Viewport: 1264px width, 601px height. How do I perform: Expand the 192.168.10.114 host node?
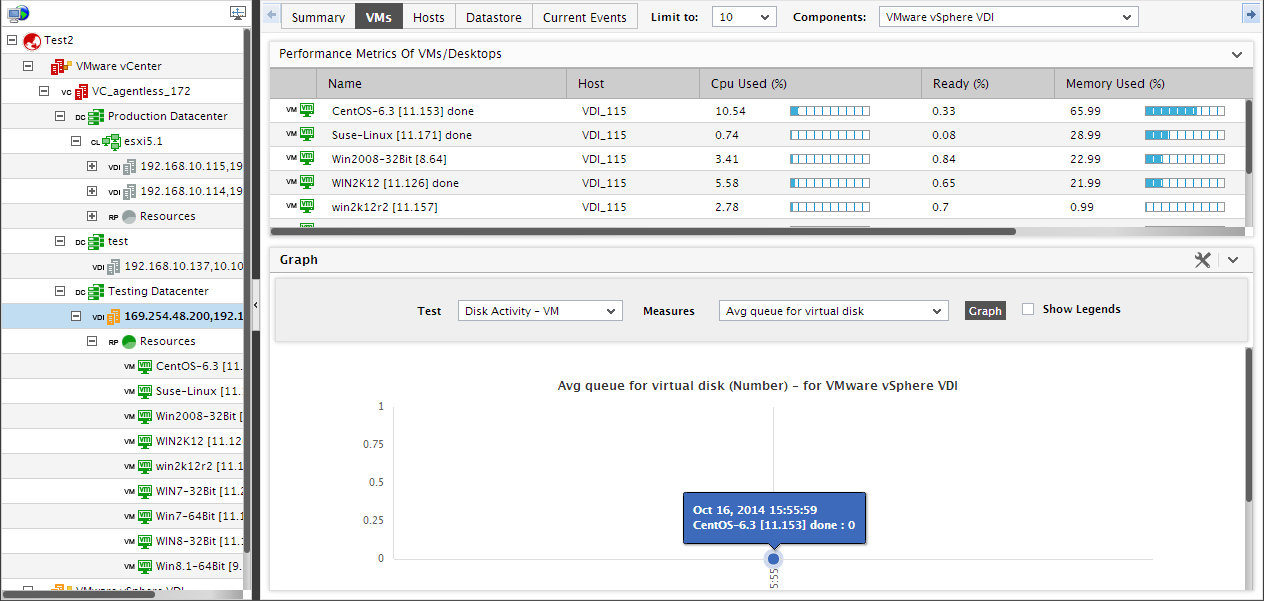pos(92,191)
